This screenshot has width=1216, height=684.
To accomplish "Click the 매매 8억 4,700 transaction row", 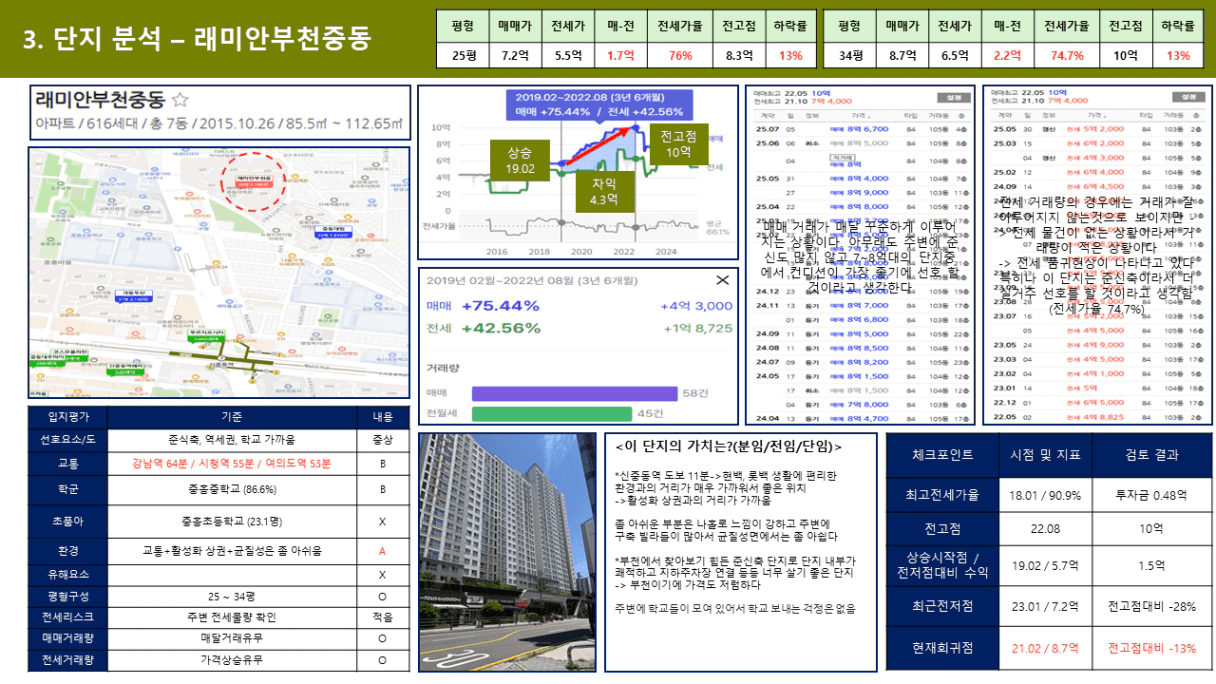I will point(861,419).
